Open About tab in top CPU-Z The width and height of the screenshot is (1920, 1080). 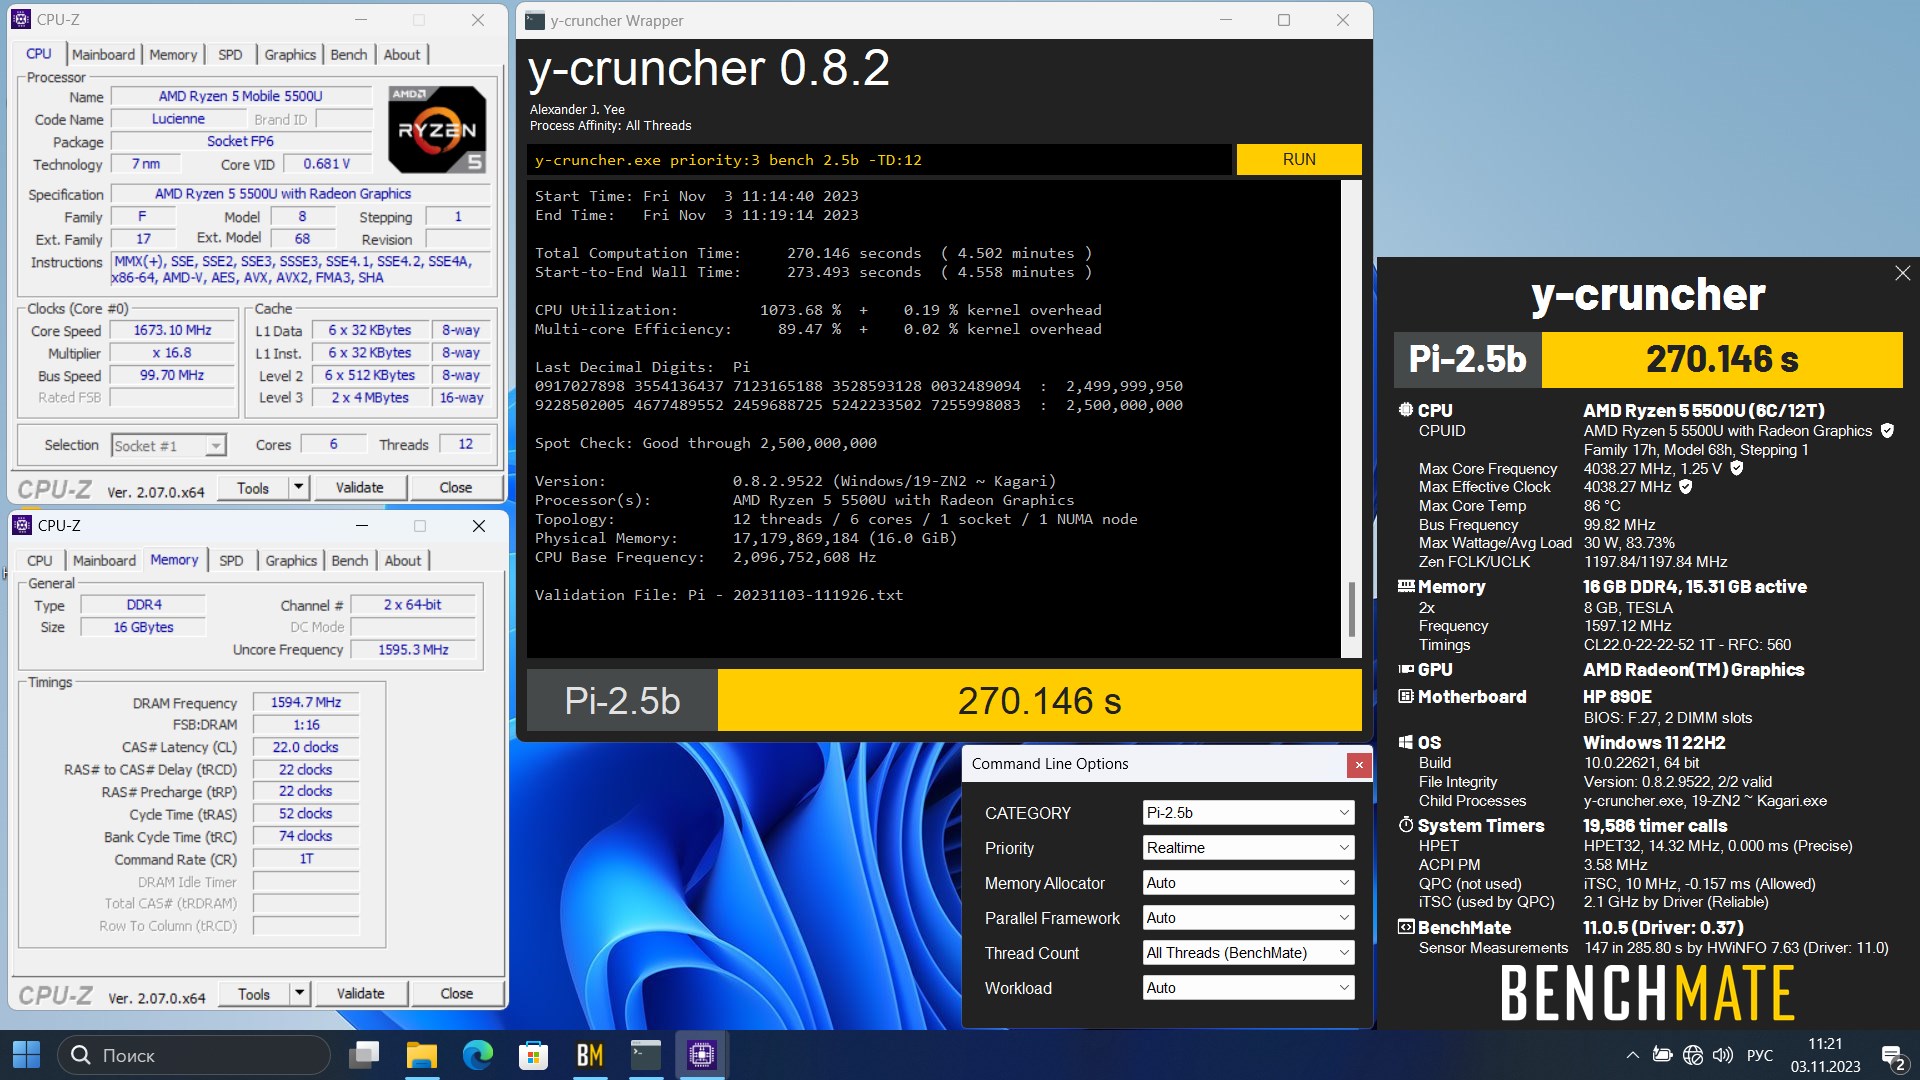point(402,55)
